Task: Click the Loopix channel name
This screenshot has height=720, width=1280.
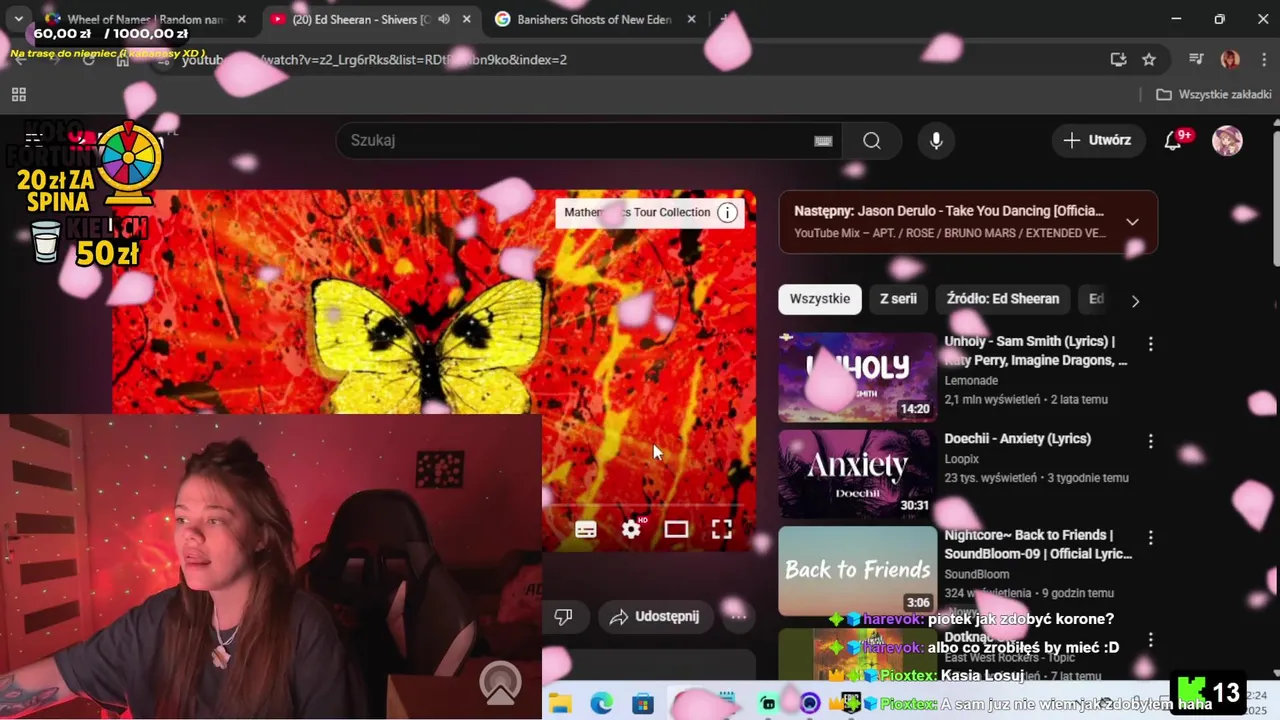Action: tap(962, 459)
